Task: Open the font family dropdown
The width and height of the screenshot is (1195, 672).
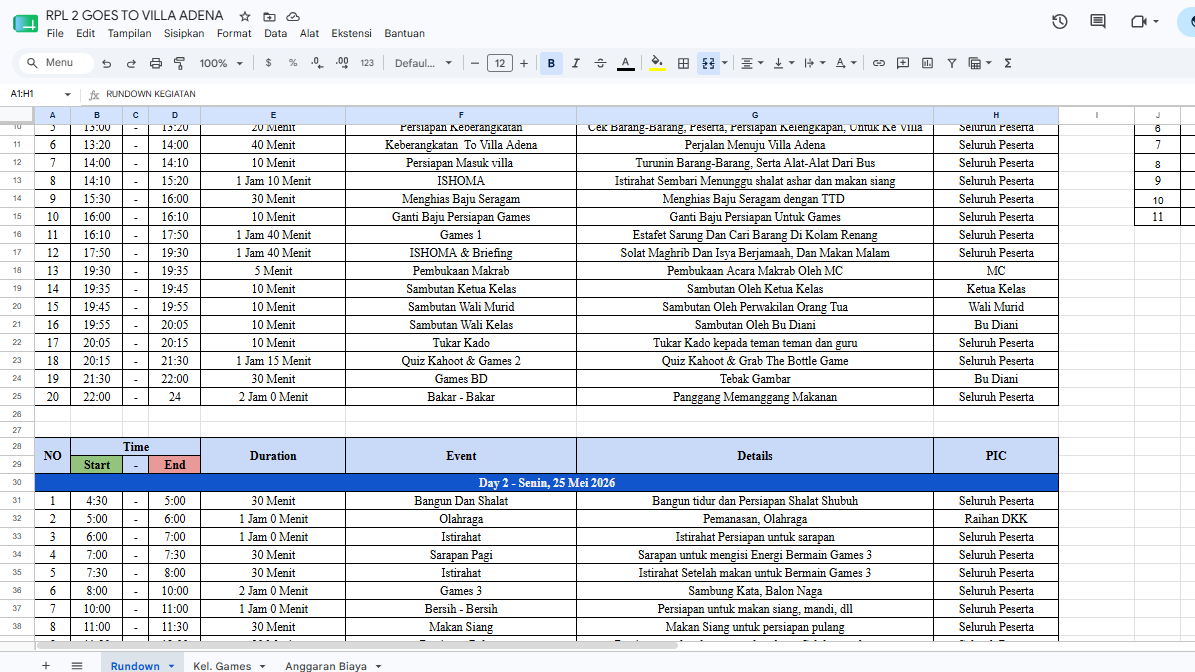Action: (423, 63)
